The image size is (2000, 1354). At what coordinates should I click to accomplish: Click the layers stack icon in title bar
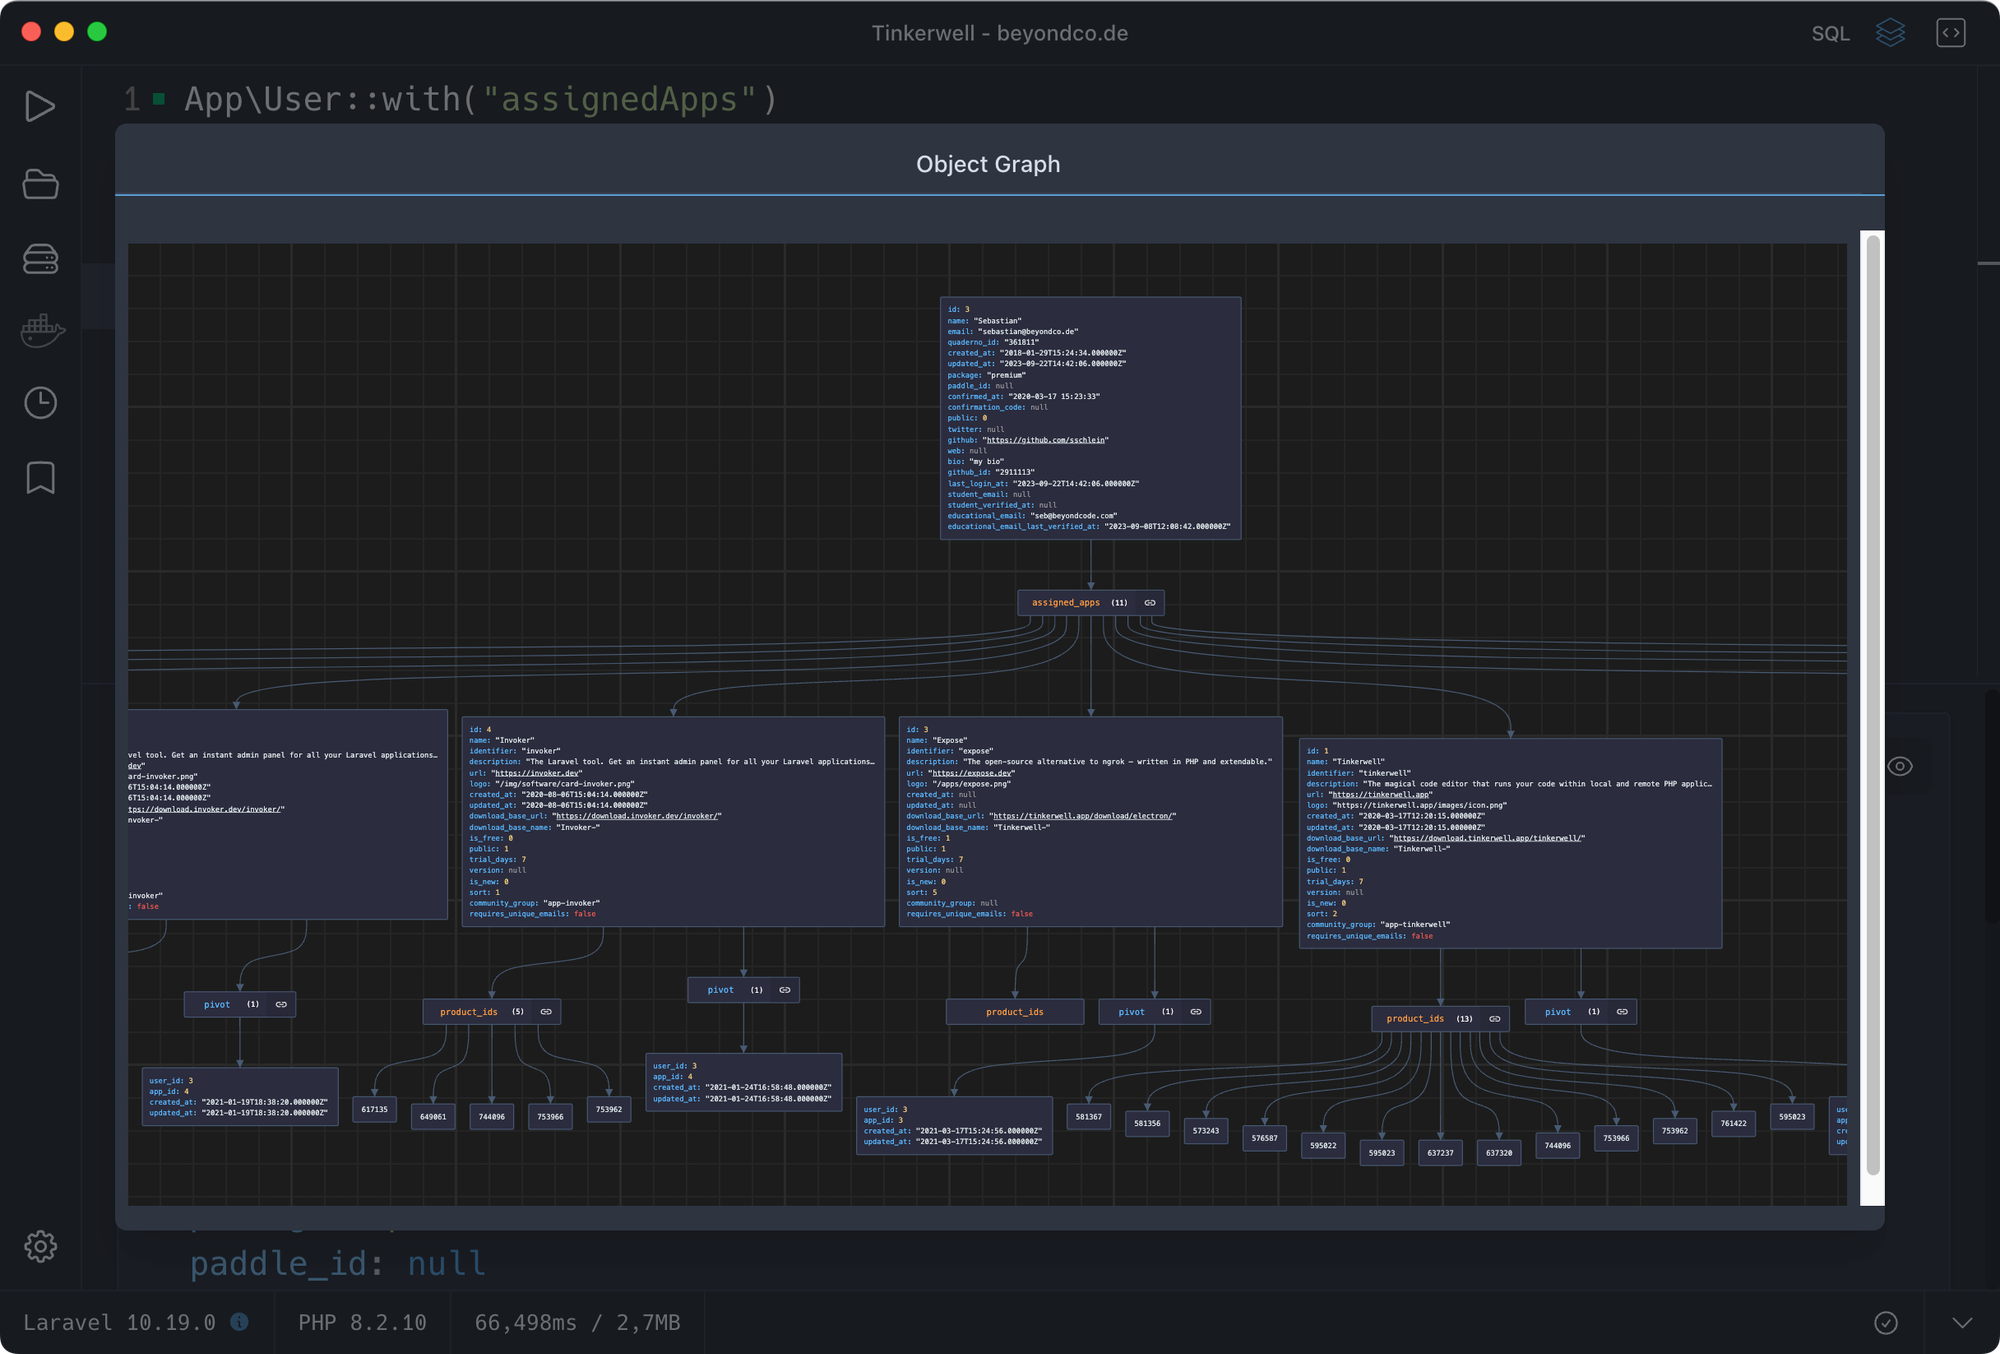1890,33
